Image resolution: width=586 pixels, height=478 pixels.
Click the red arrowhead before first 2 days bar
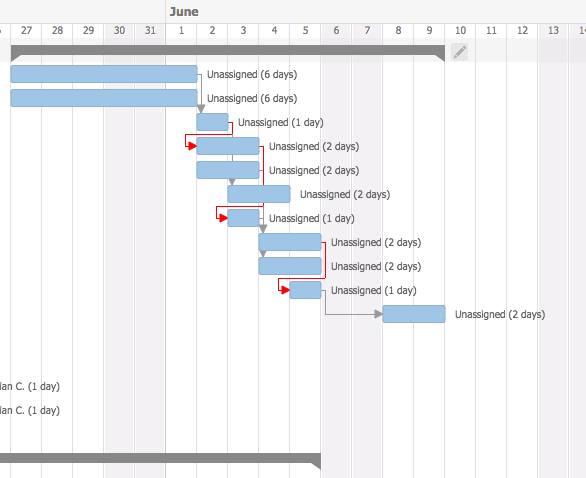click(192, 146)
